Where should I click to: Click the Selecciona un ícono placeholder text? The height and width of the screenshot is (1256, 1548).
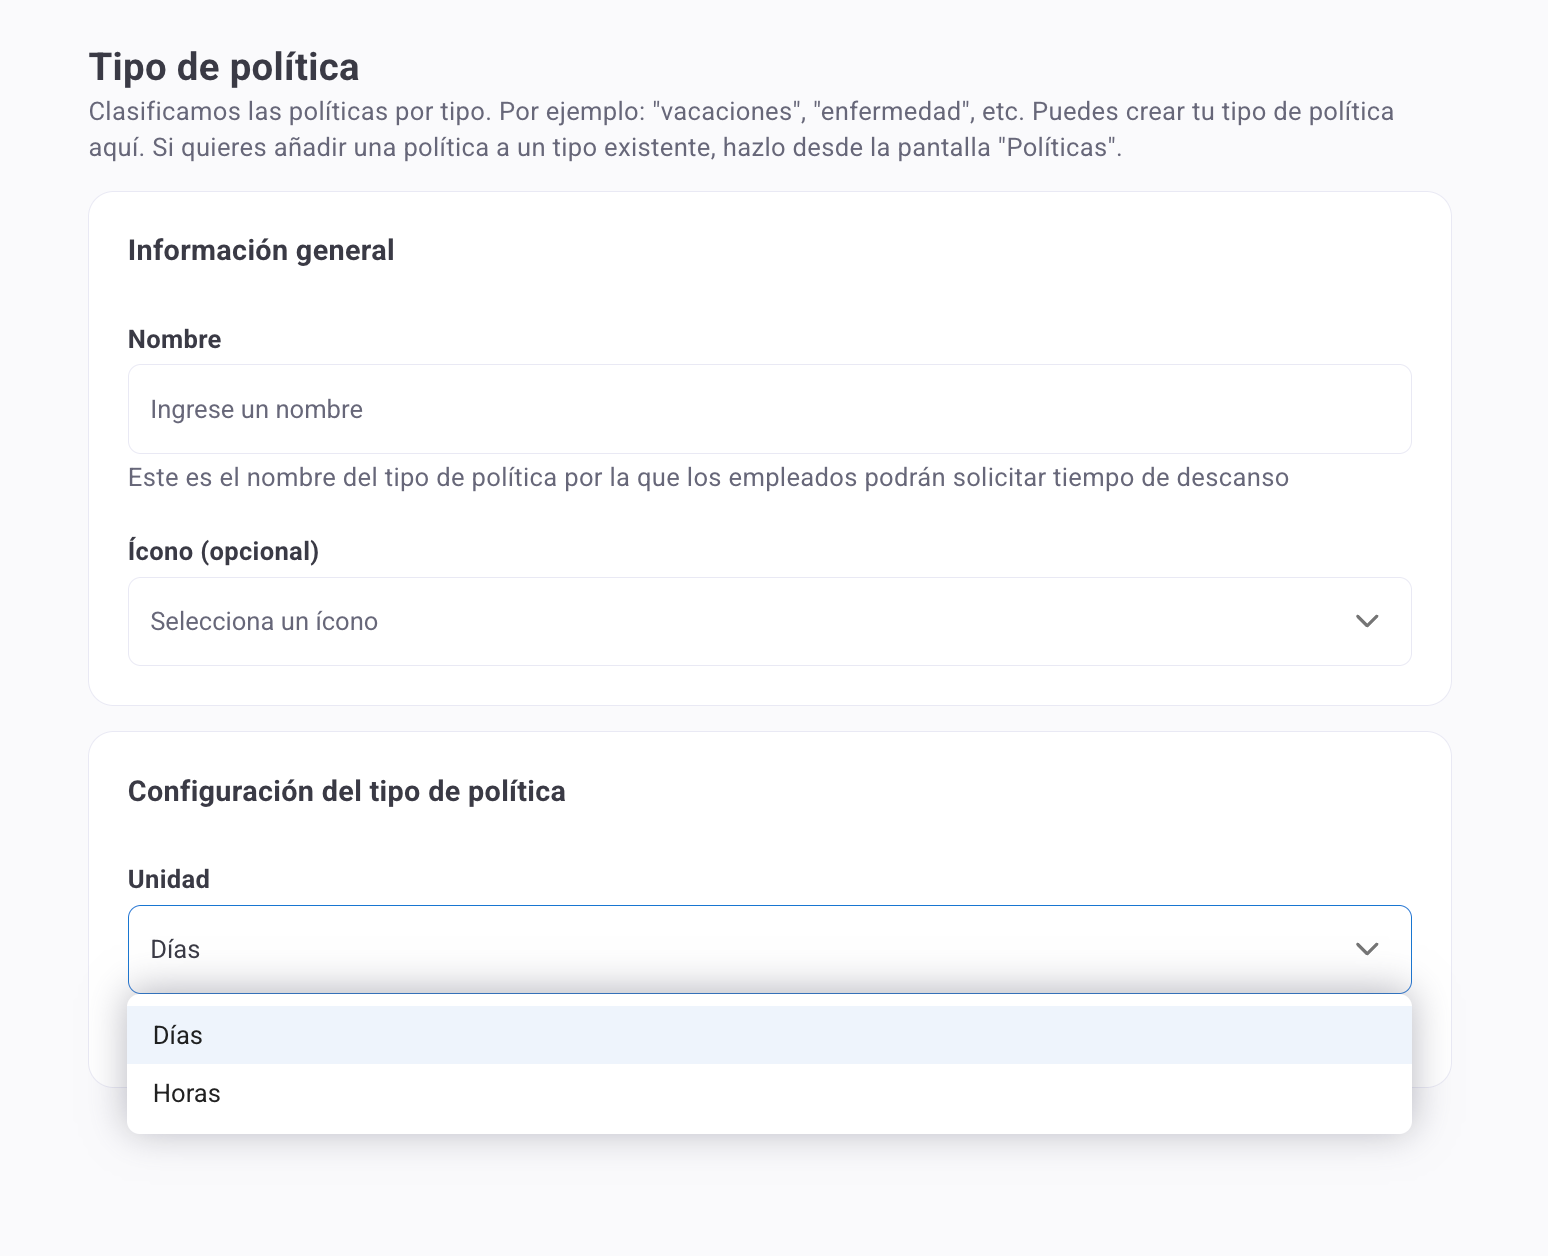pyautogui.click(x=264, y=621)
